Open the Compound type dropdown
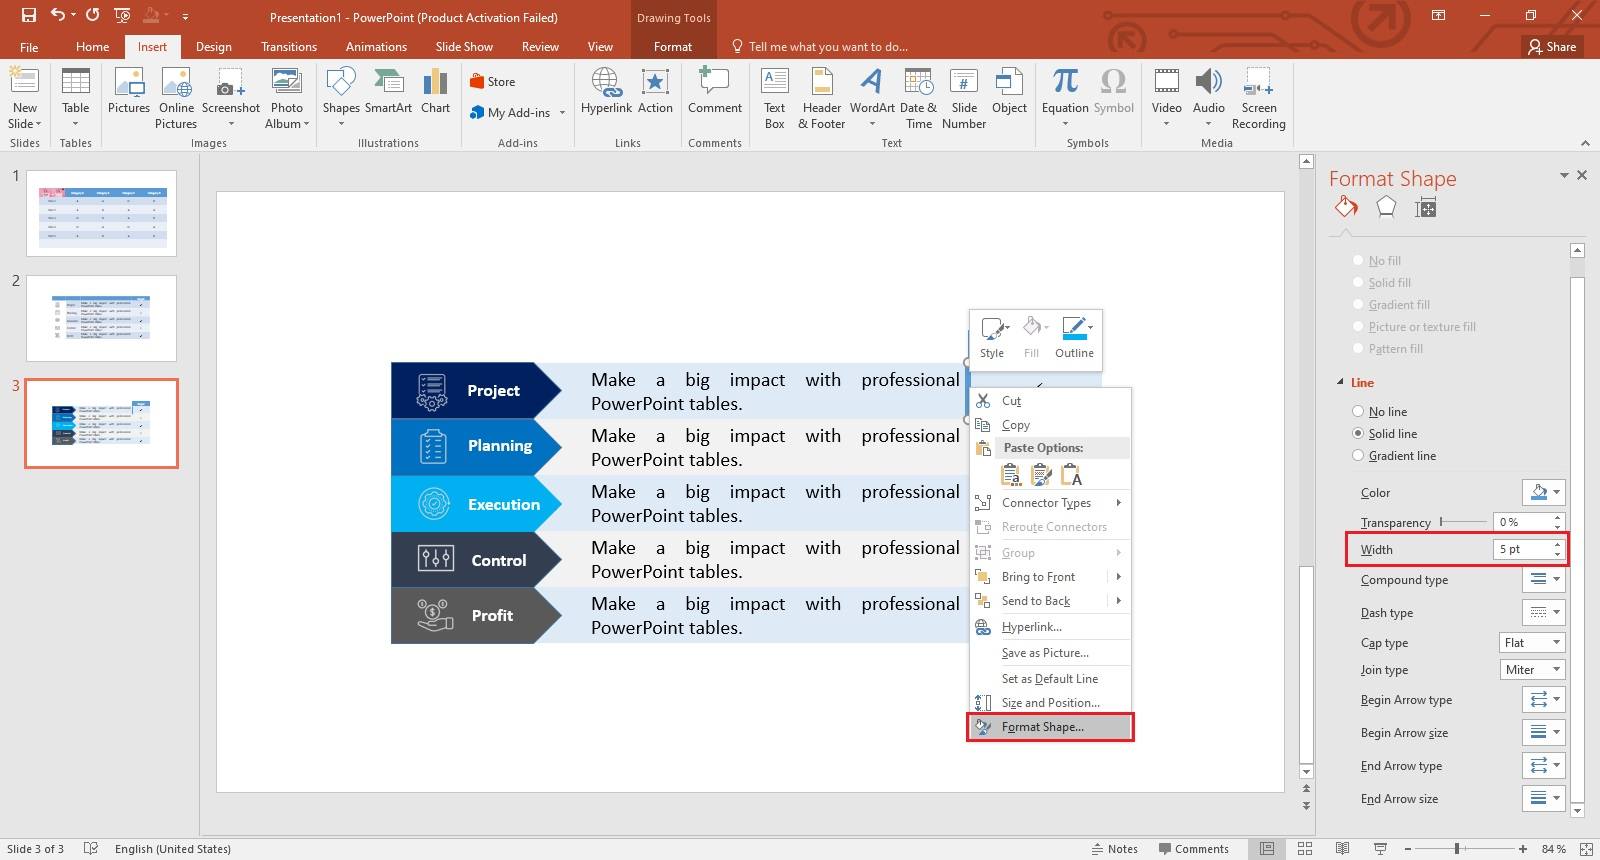Screen dimensions: 1600x860 (1543, 579)
